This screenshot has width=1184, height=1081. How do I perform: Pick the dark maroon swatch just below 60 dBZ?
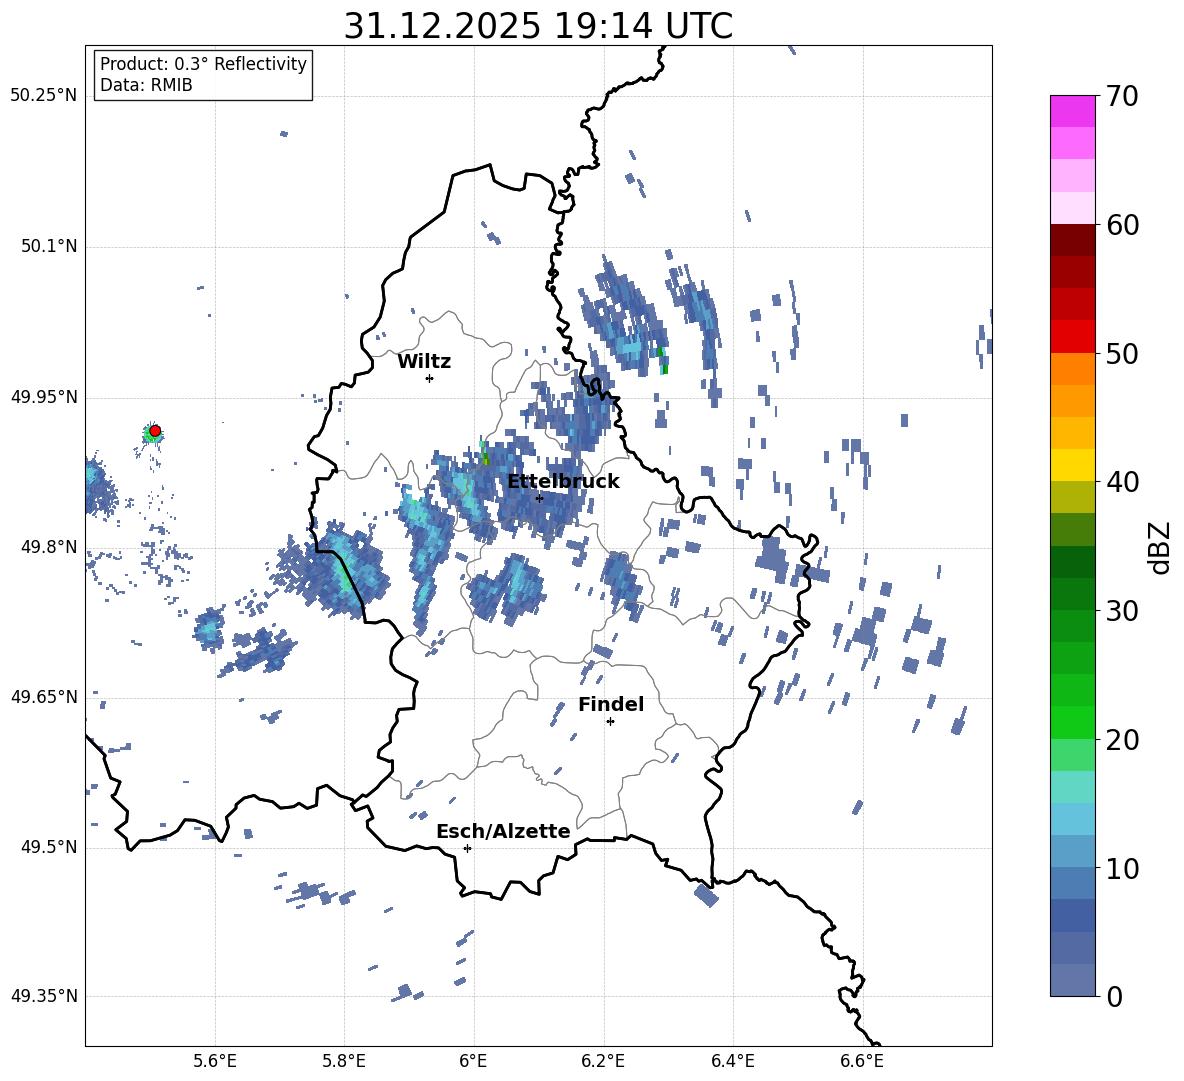[1072, 240]
